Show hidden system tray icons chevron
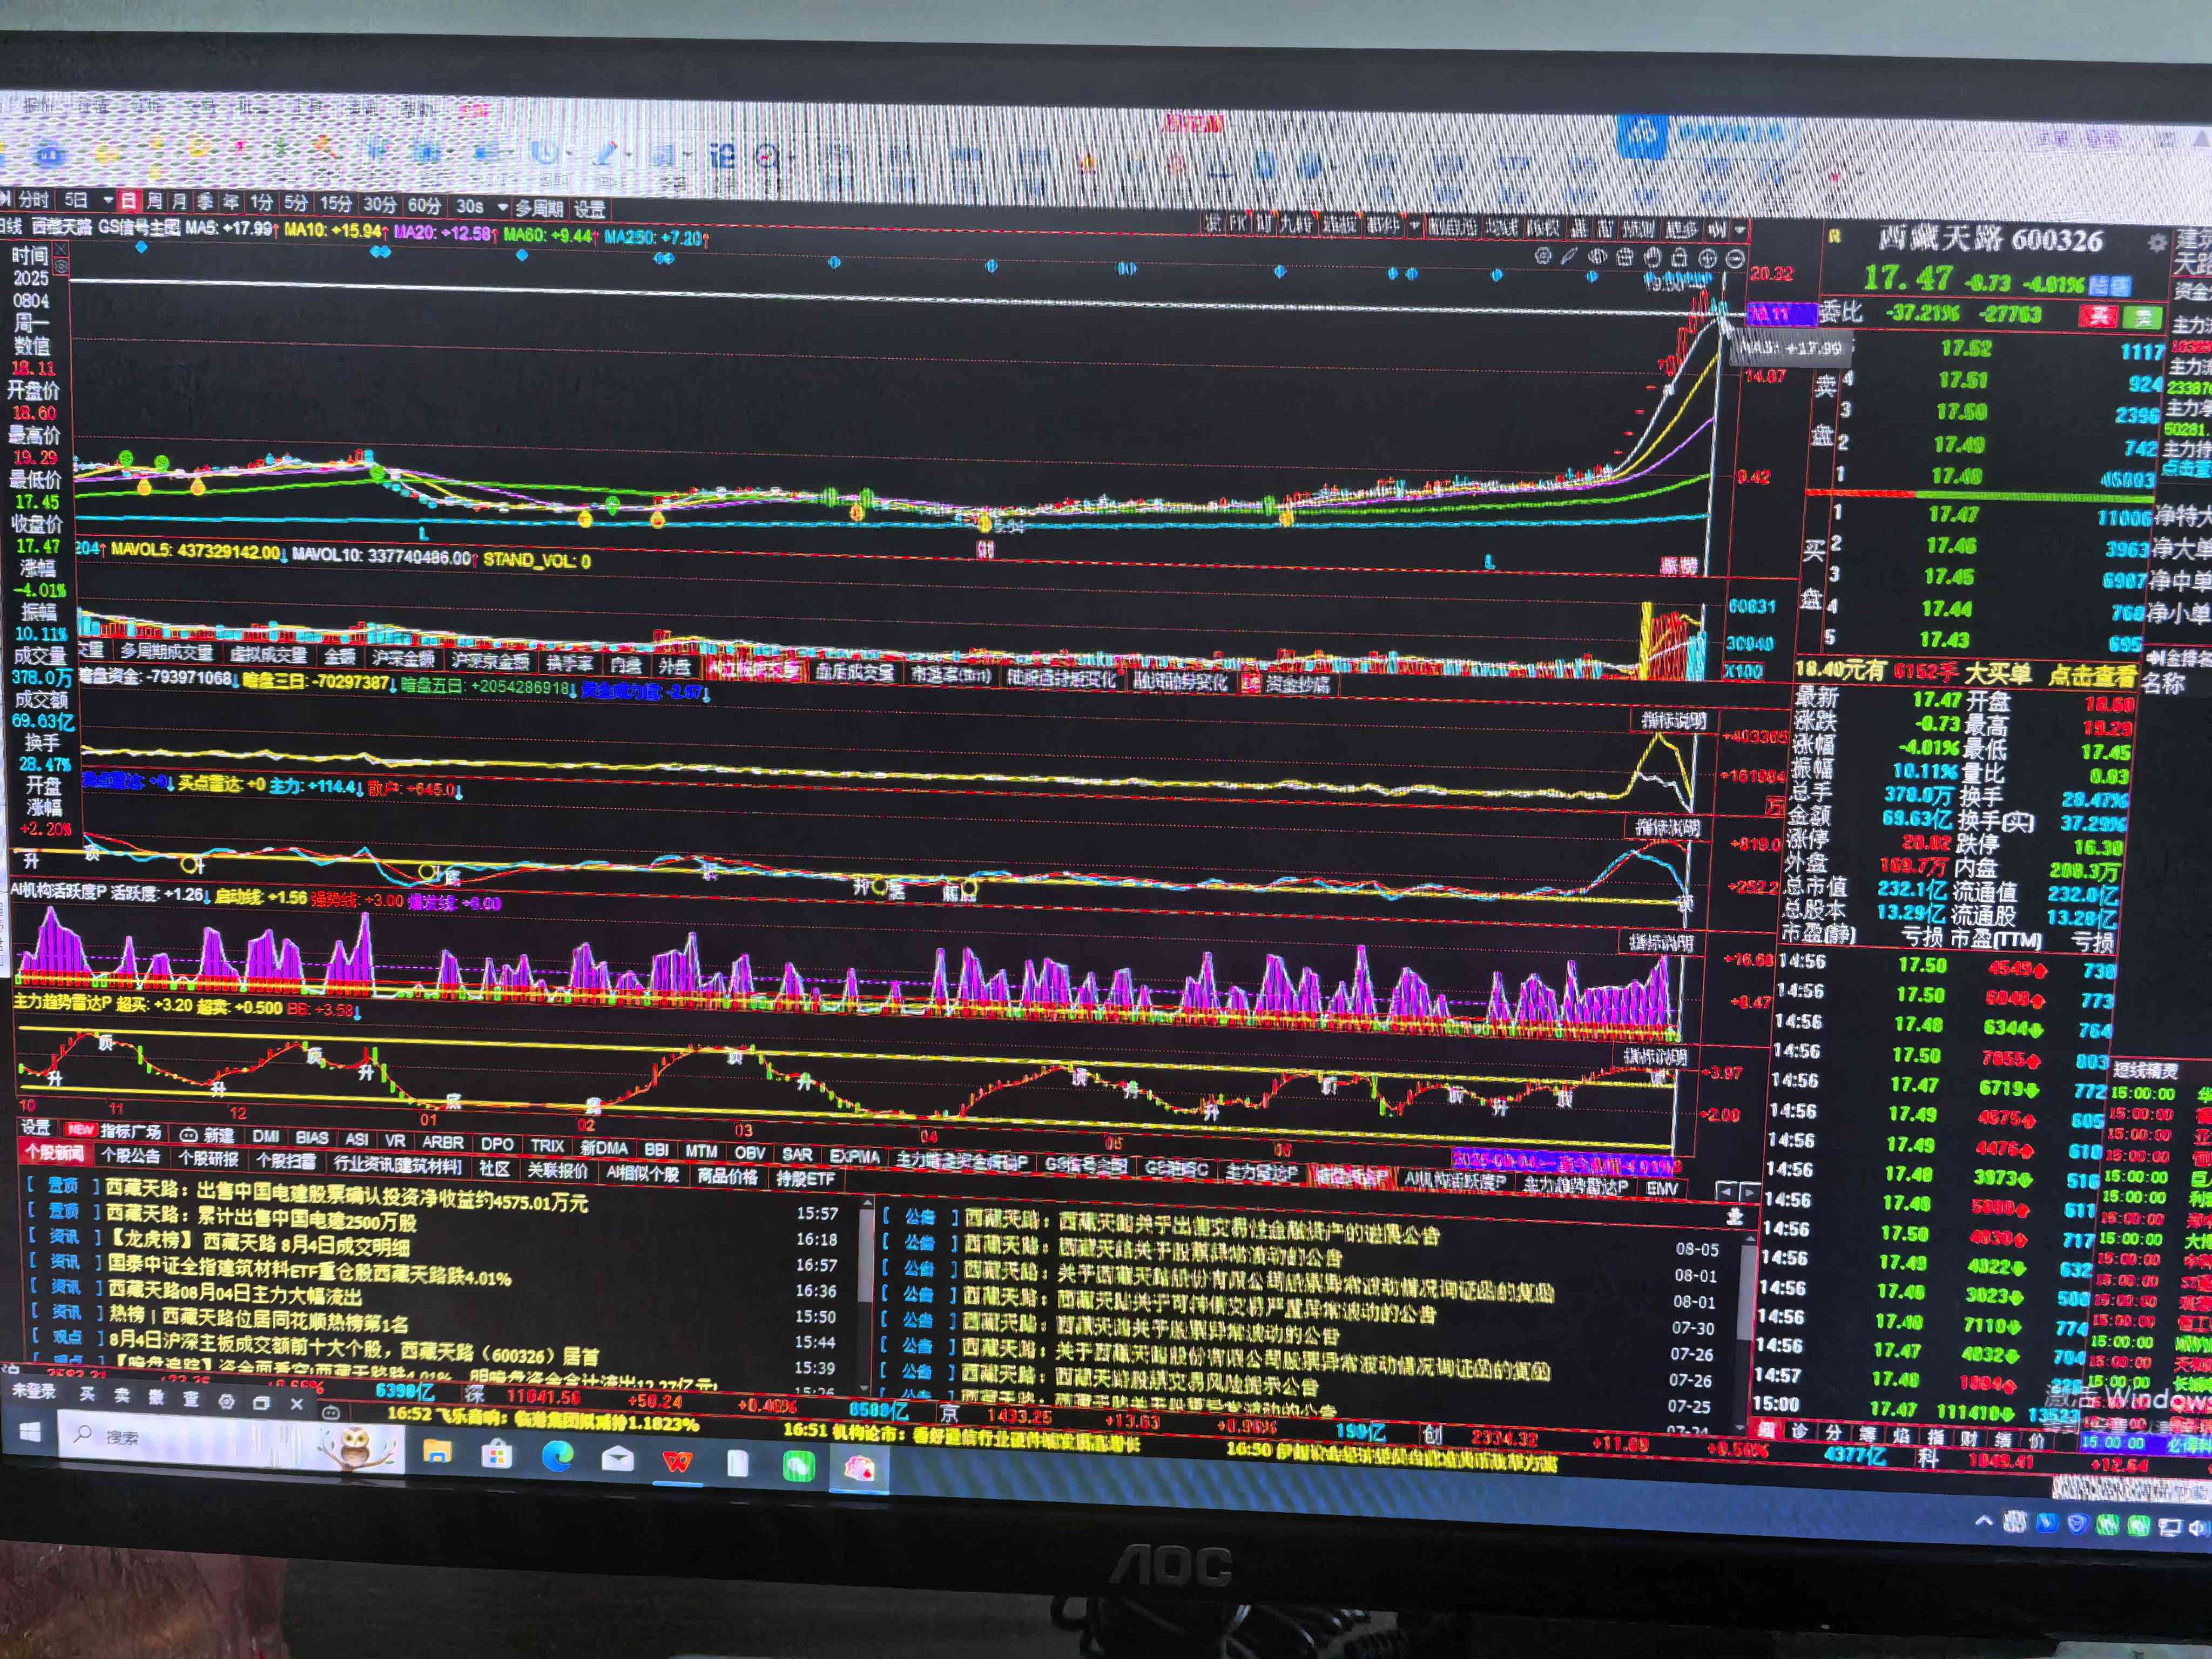 click(1984, 1521)
